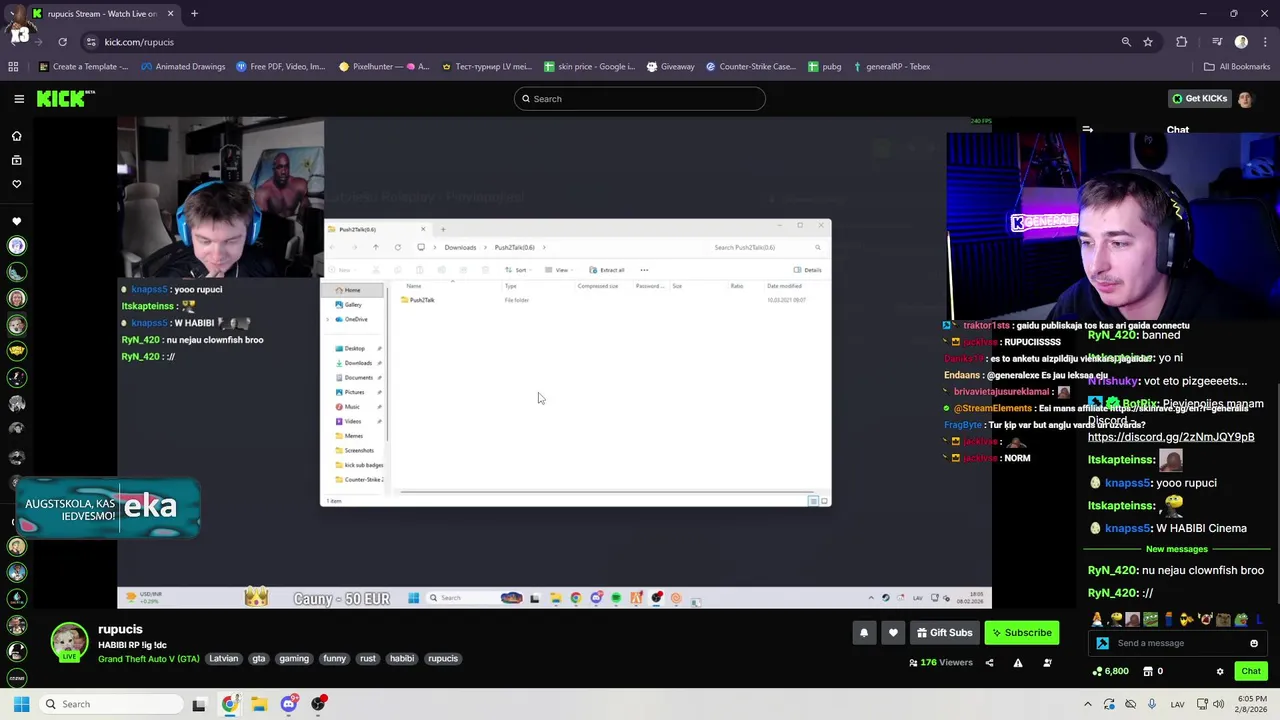Open the Browse icon in Kick sidebar
Viewport: 1280px width, 720px height.
16,160
